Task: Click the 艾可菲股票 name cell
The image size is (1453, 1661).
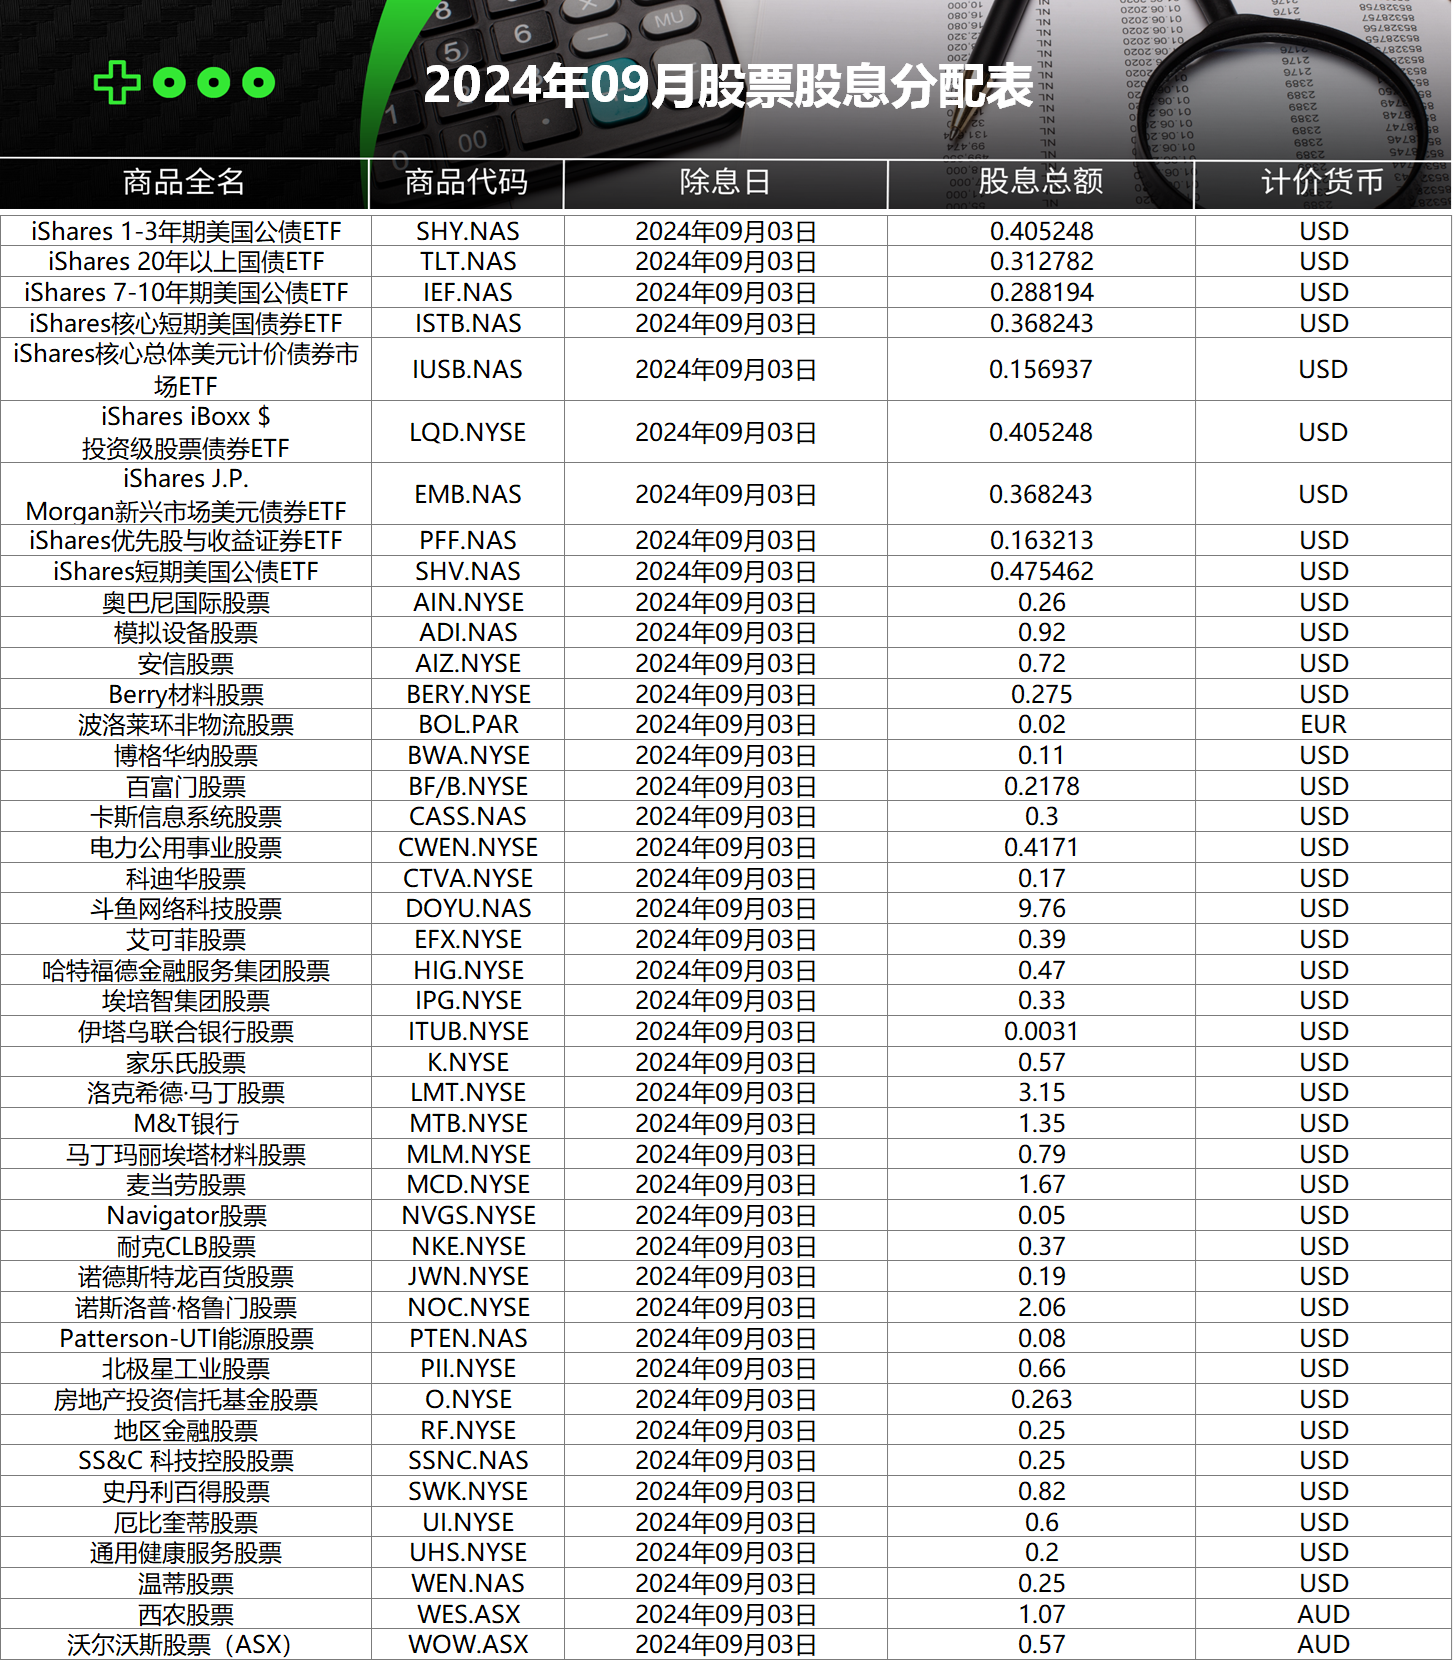Action: pos(186,940)
